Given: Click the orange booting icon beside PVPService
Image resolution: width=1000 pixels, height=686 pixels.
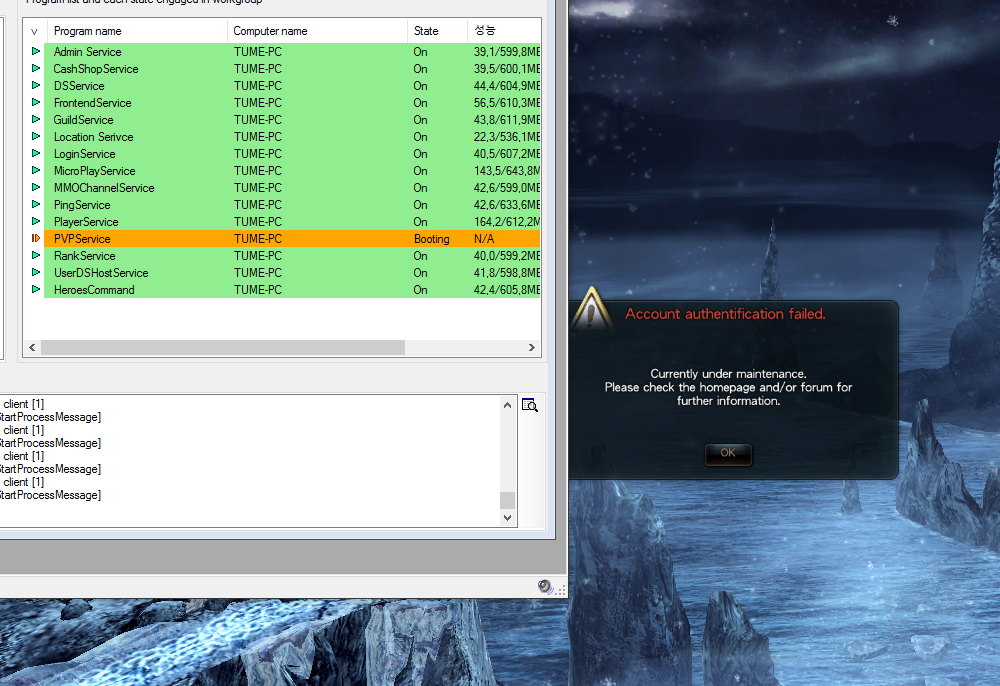Looking at the screenshot, I should point(36,238).
